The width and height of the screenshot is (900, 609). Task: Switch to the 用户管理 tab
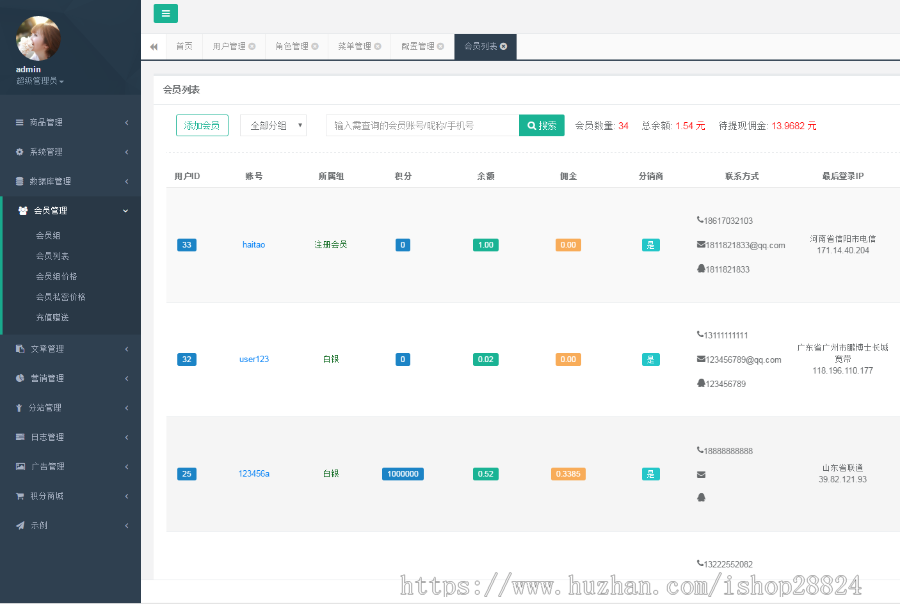pyautogui.click(x=228, y=46)
